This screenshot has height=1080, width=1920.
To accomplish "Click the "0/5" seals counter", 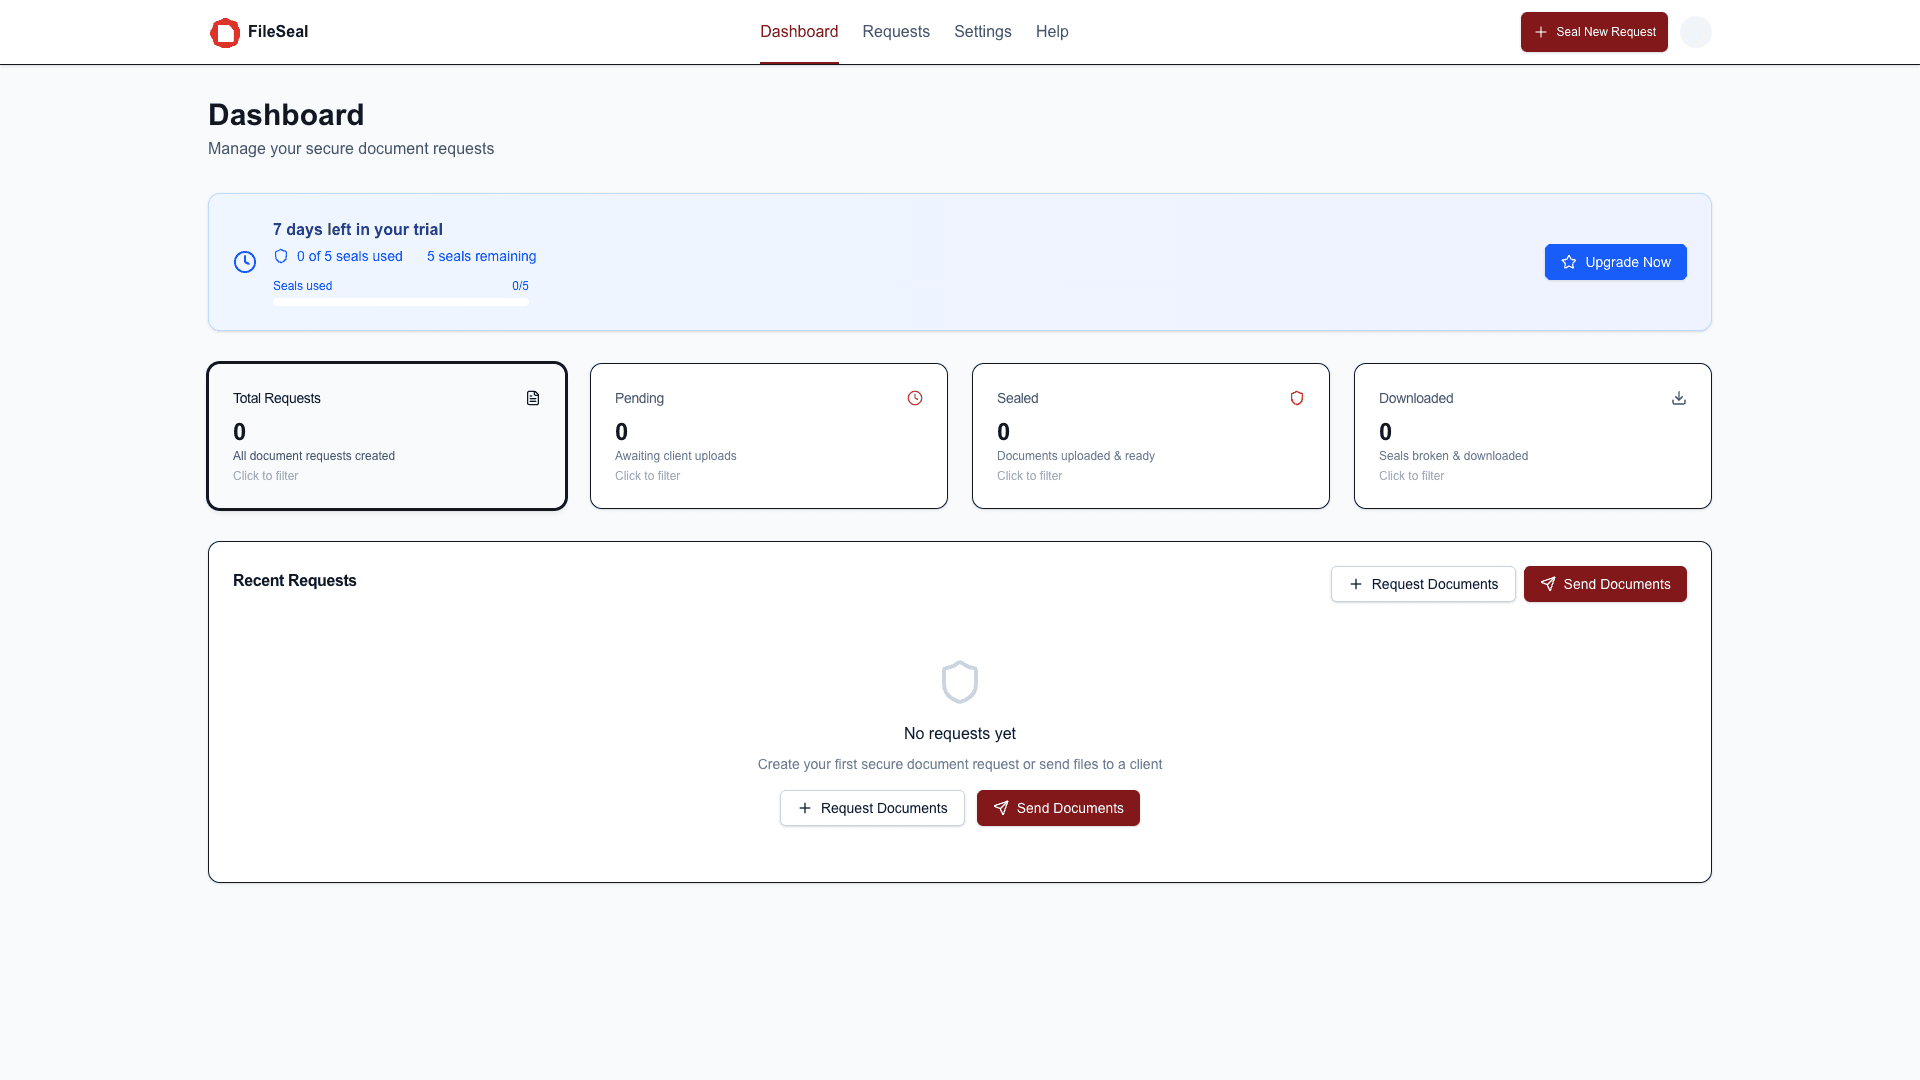I will coord(520,286).
